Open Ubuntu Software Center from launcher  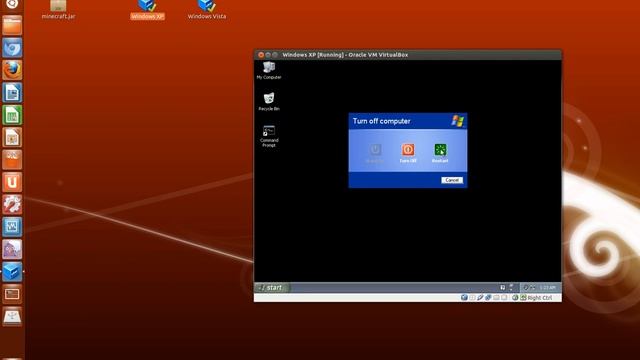[12, 160]
